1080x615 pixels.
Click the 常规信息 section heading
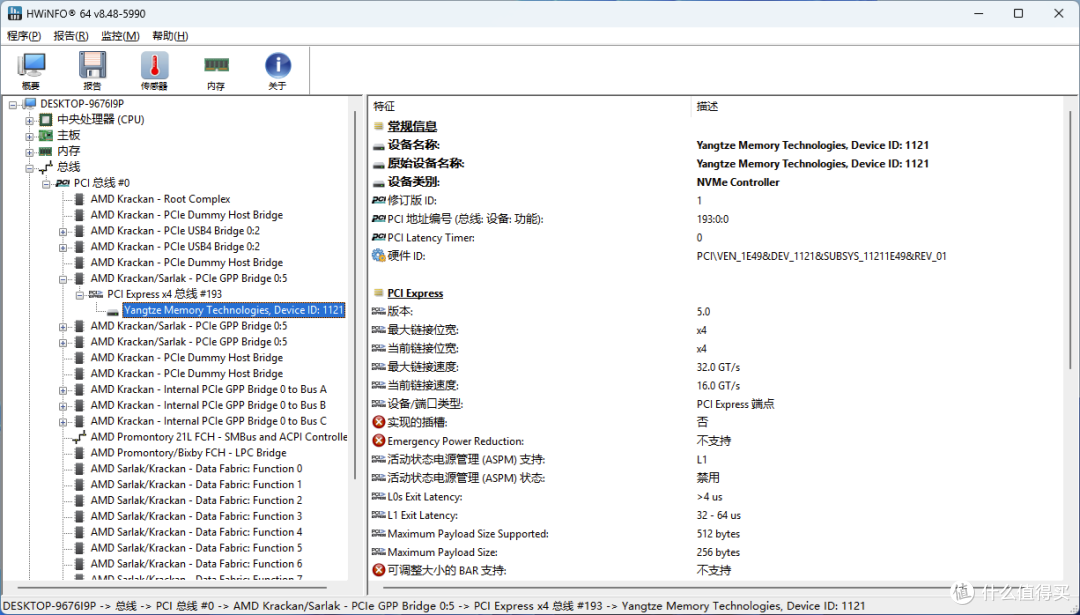point(412,127)
